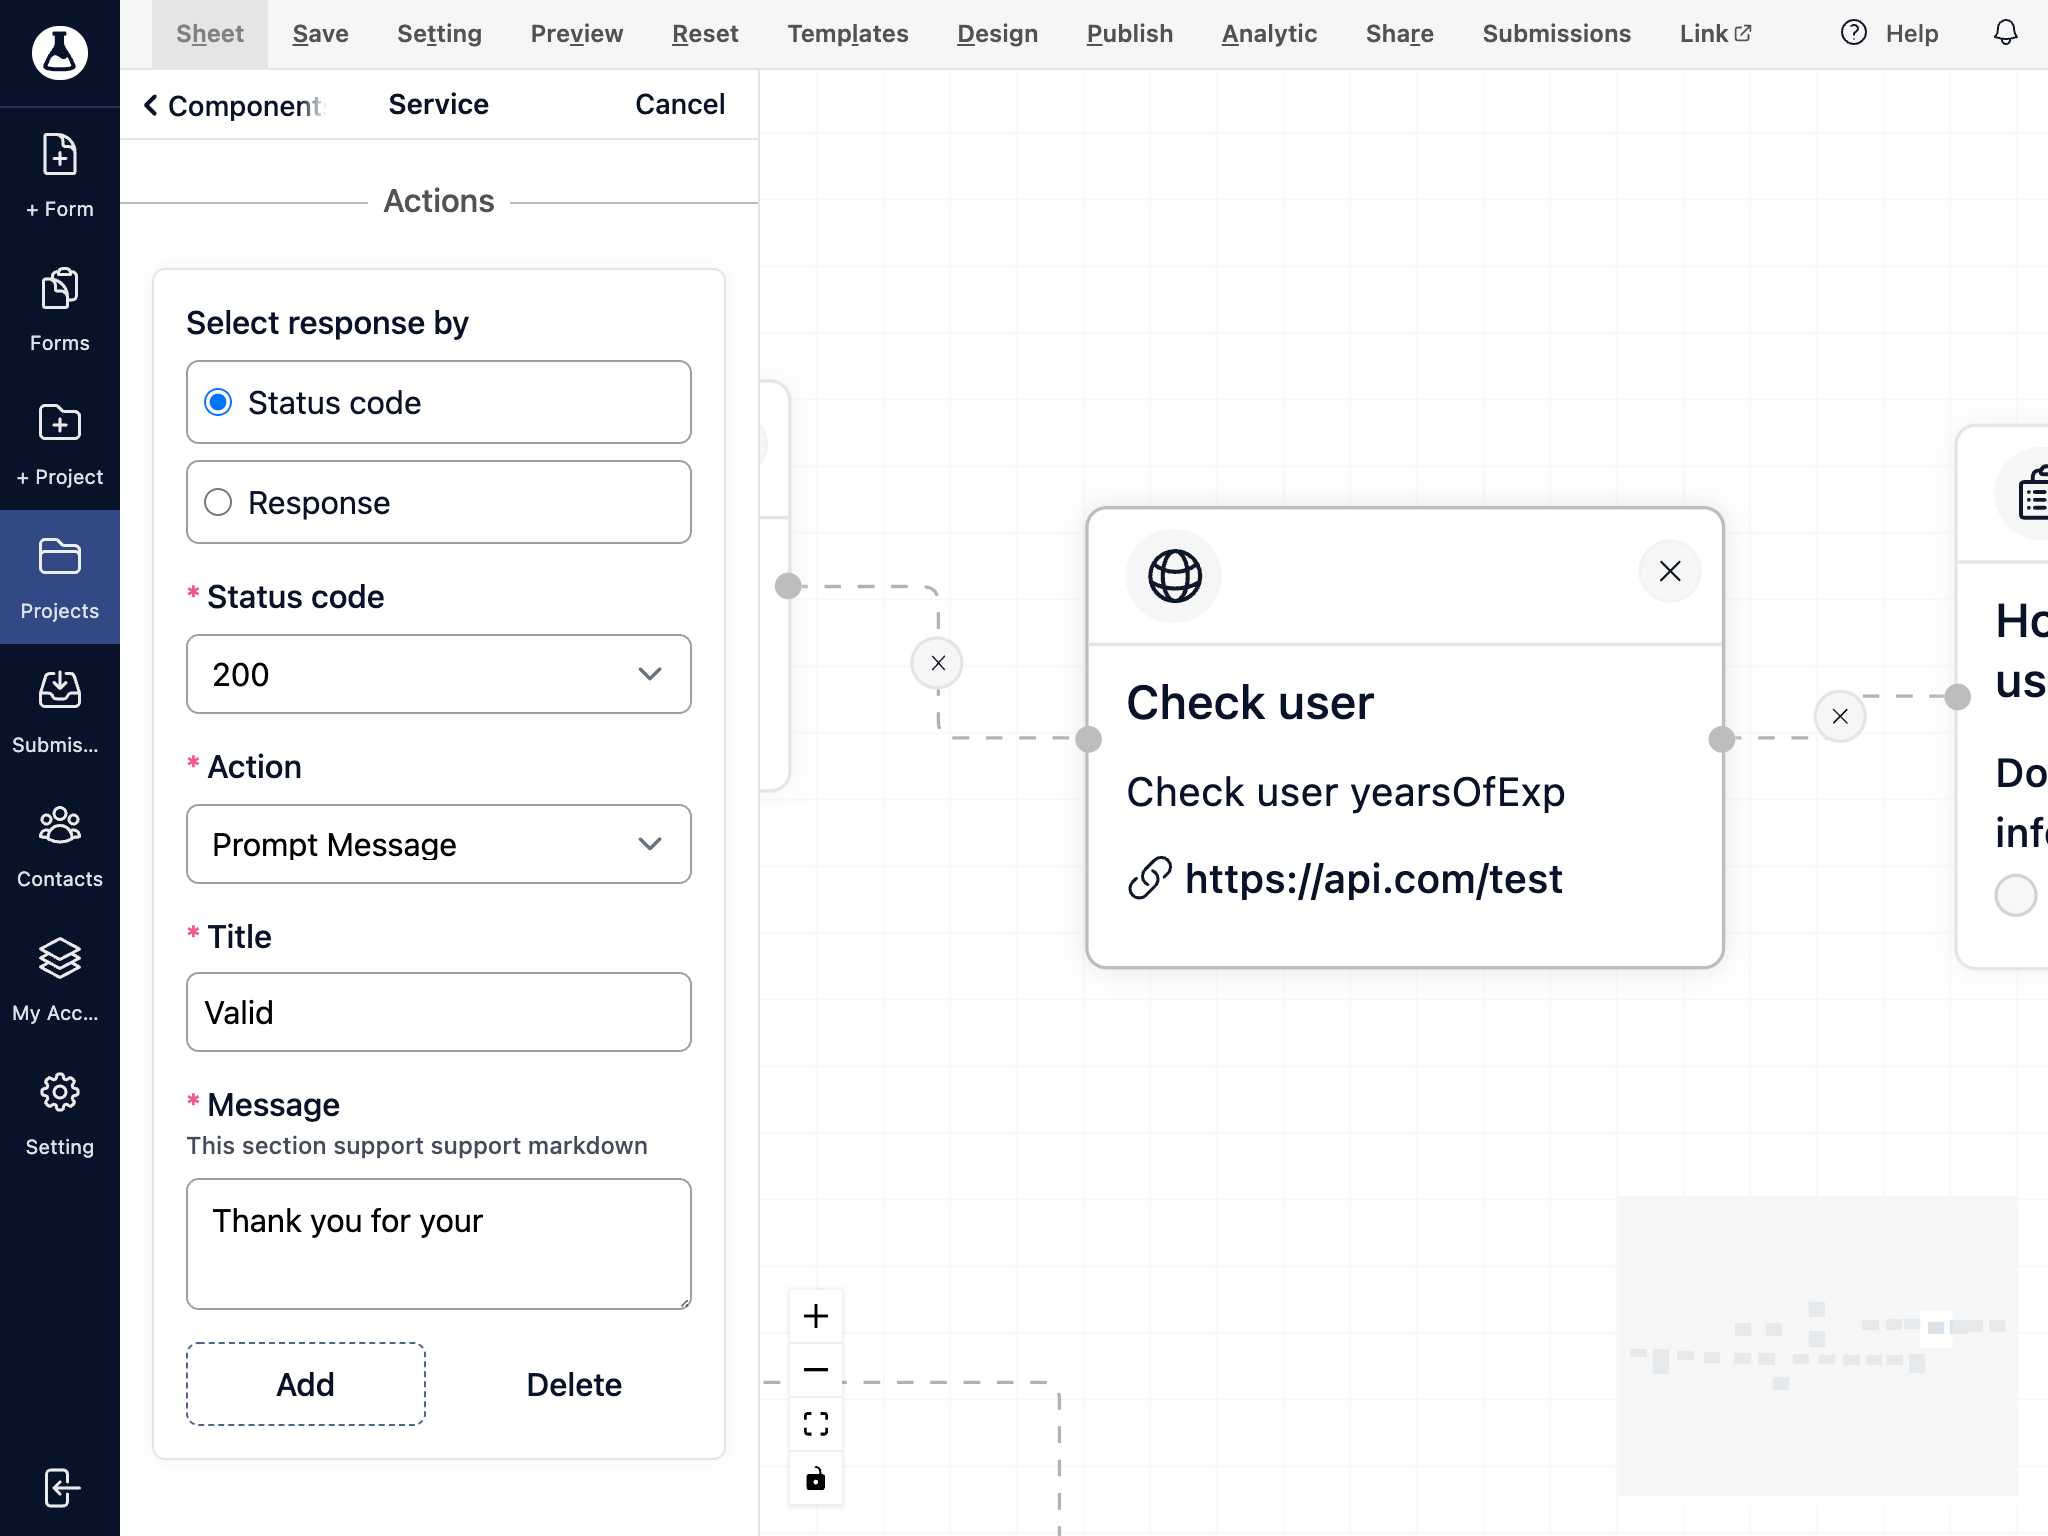Close the Check user node
The height and width of the screenshot is (1536, 2048).
tap(1669, 571)
